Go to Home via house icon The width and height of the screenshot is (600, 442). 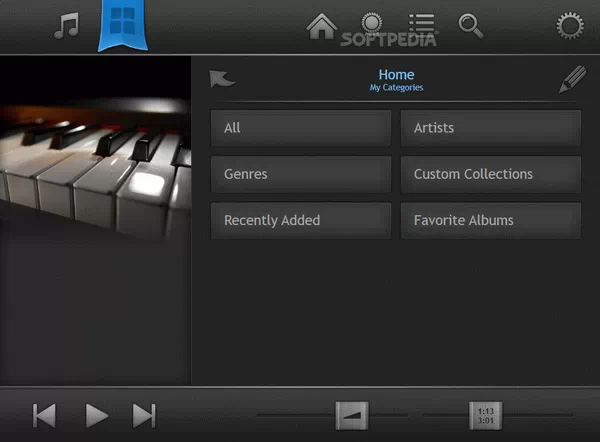[321, 26]
